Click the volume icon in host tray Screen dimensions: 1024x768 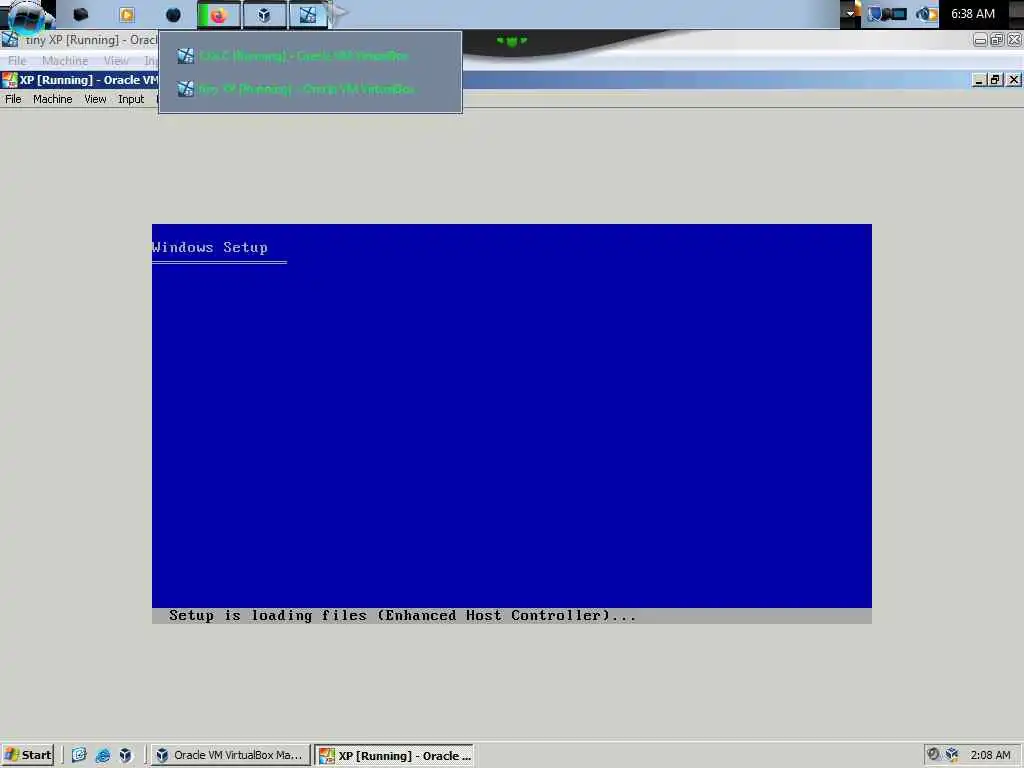point(926,14)
